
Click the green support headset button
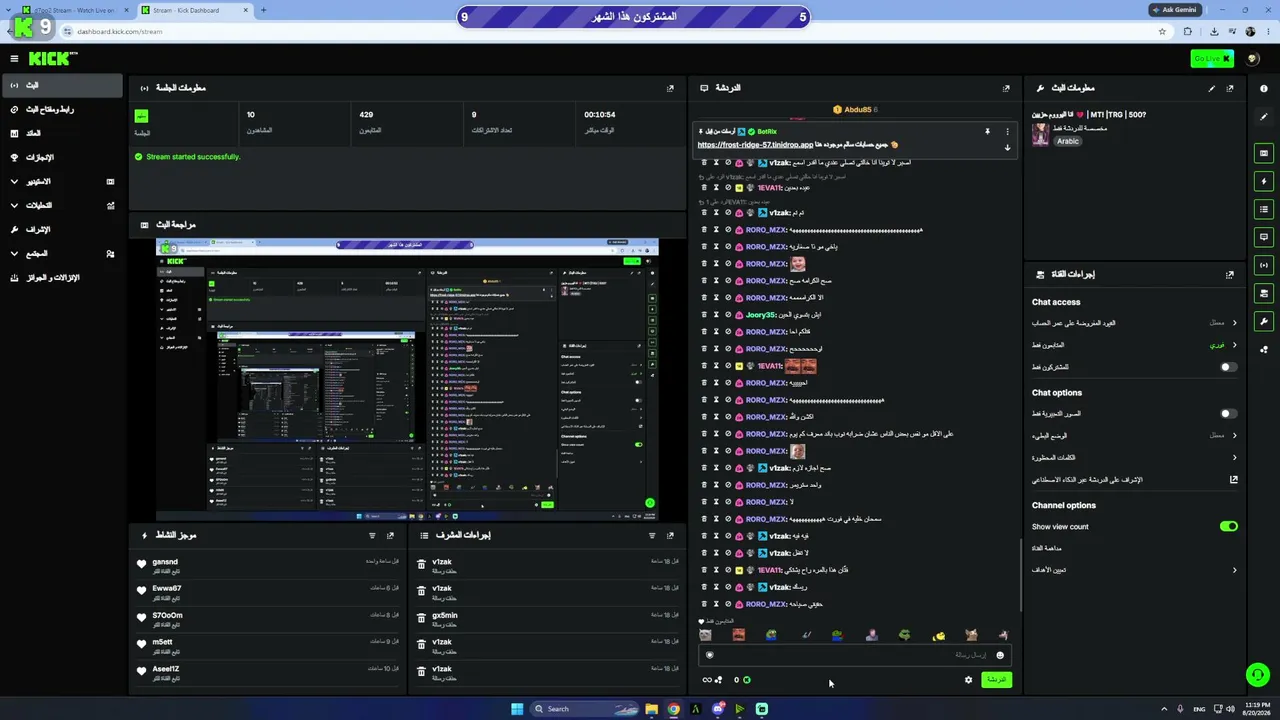click(x=1258, y=675)
